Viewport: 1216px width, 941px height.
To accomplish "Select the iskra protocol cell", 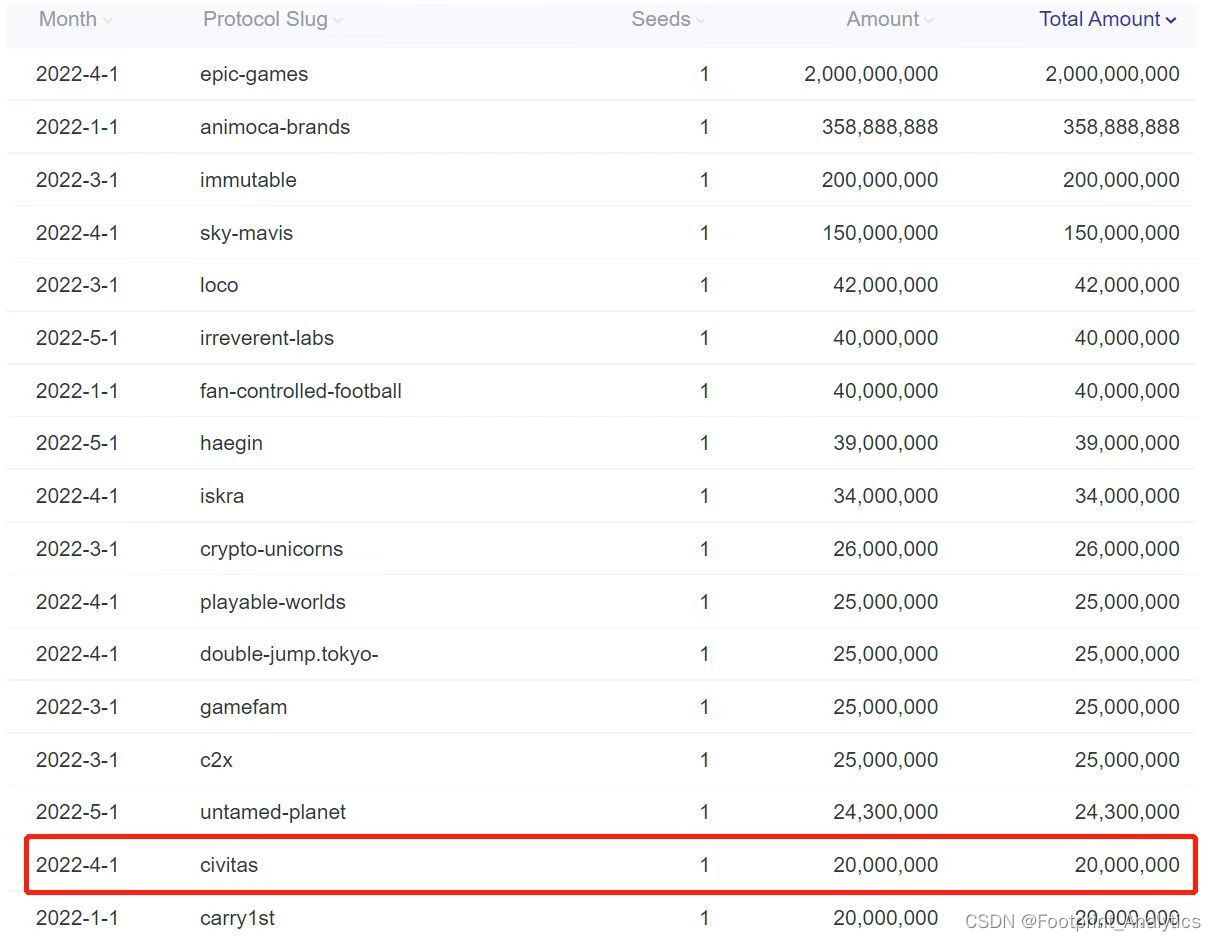I will point(222,496).
